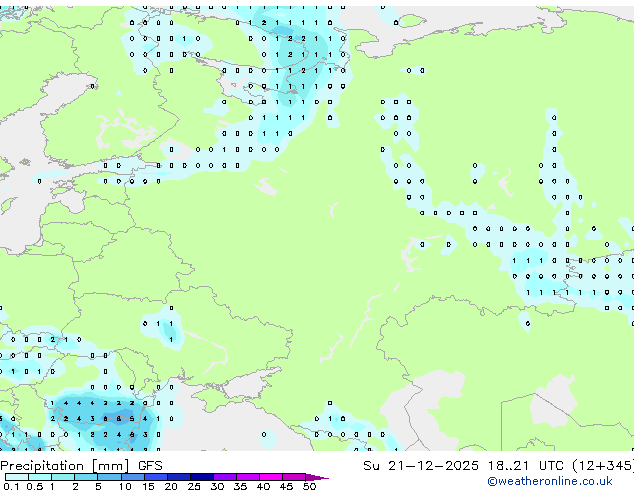Click the 30–35 mm purple legend swatch

[x=225, y=477]
